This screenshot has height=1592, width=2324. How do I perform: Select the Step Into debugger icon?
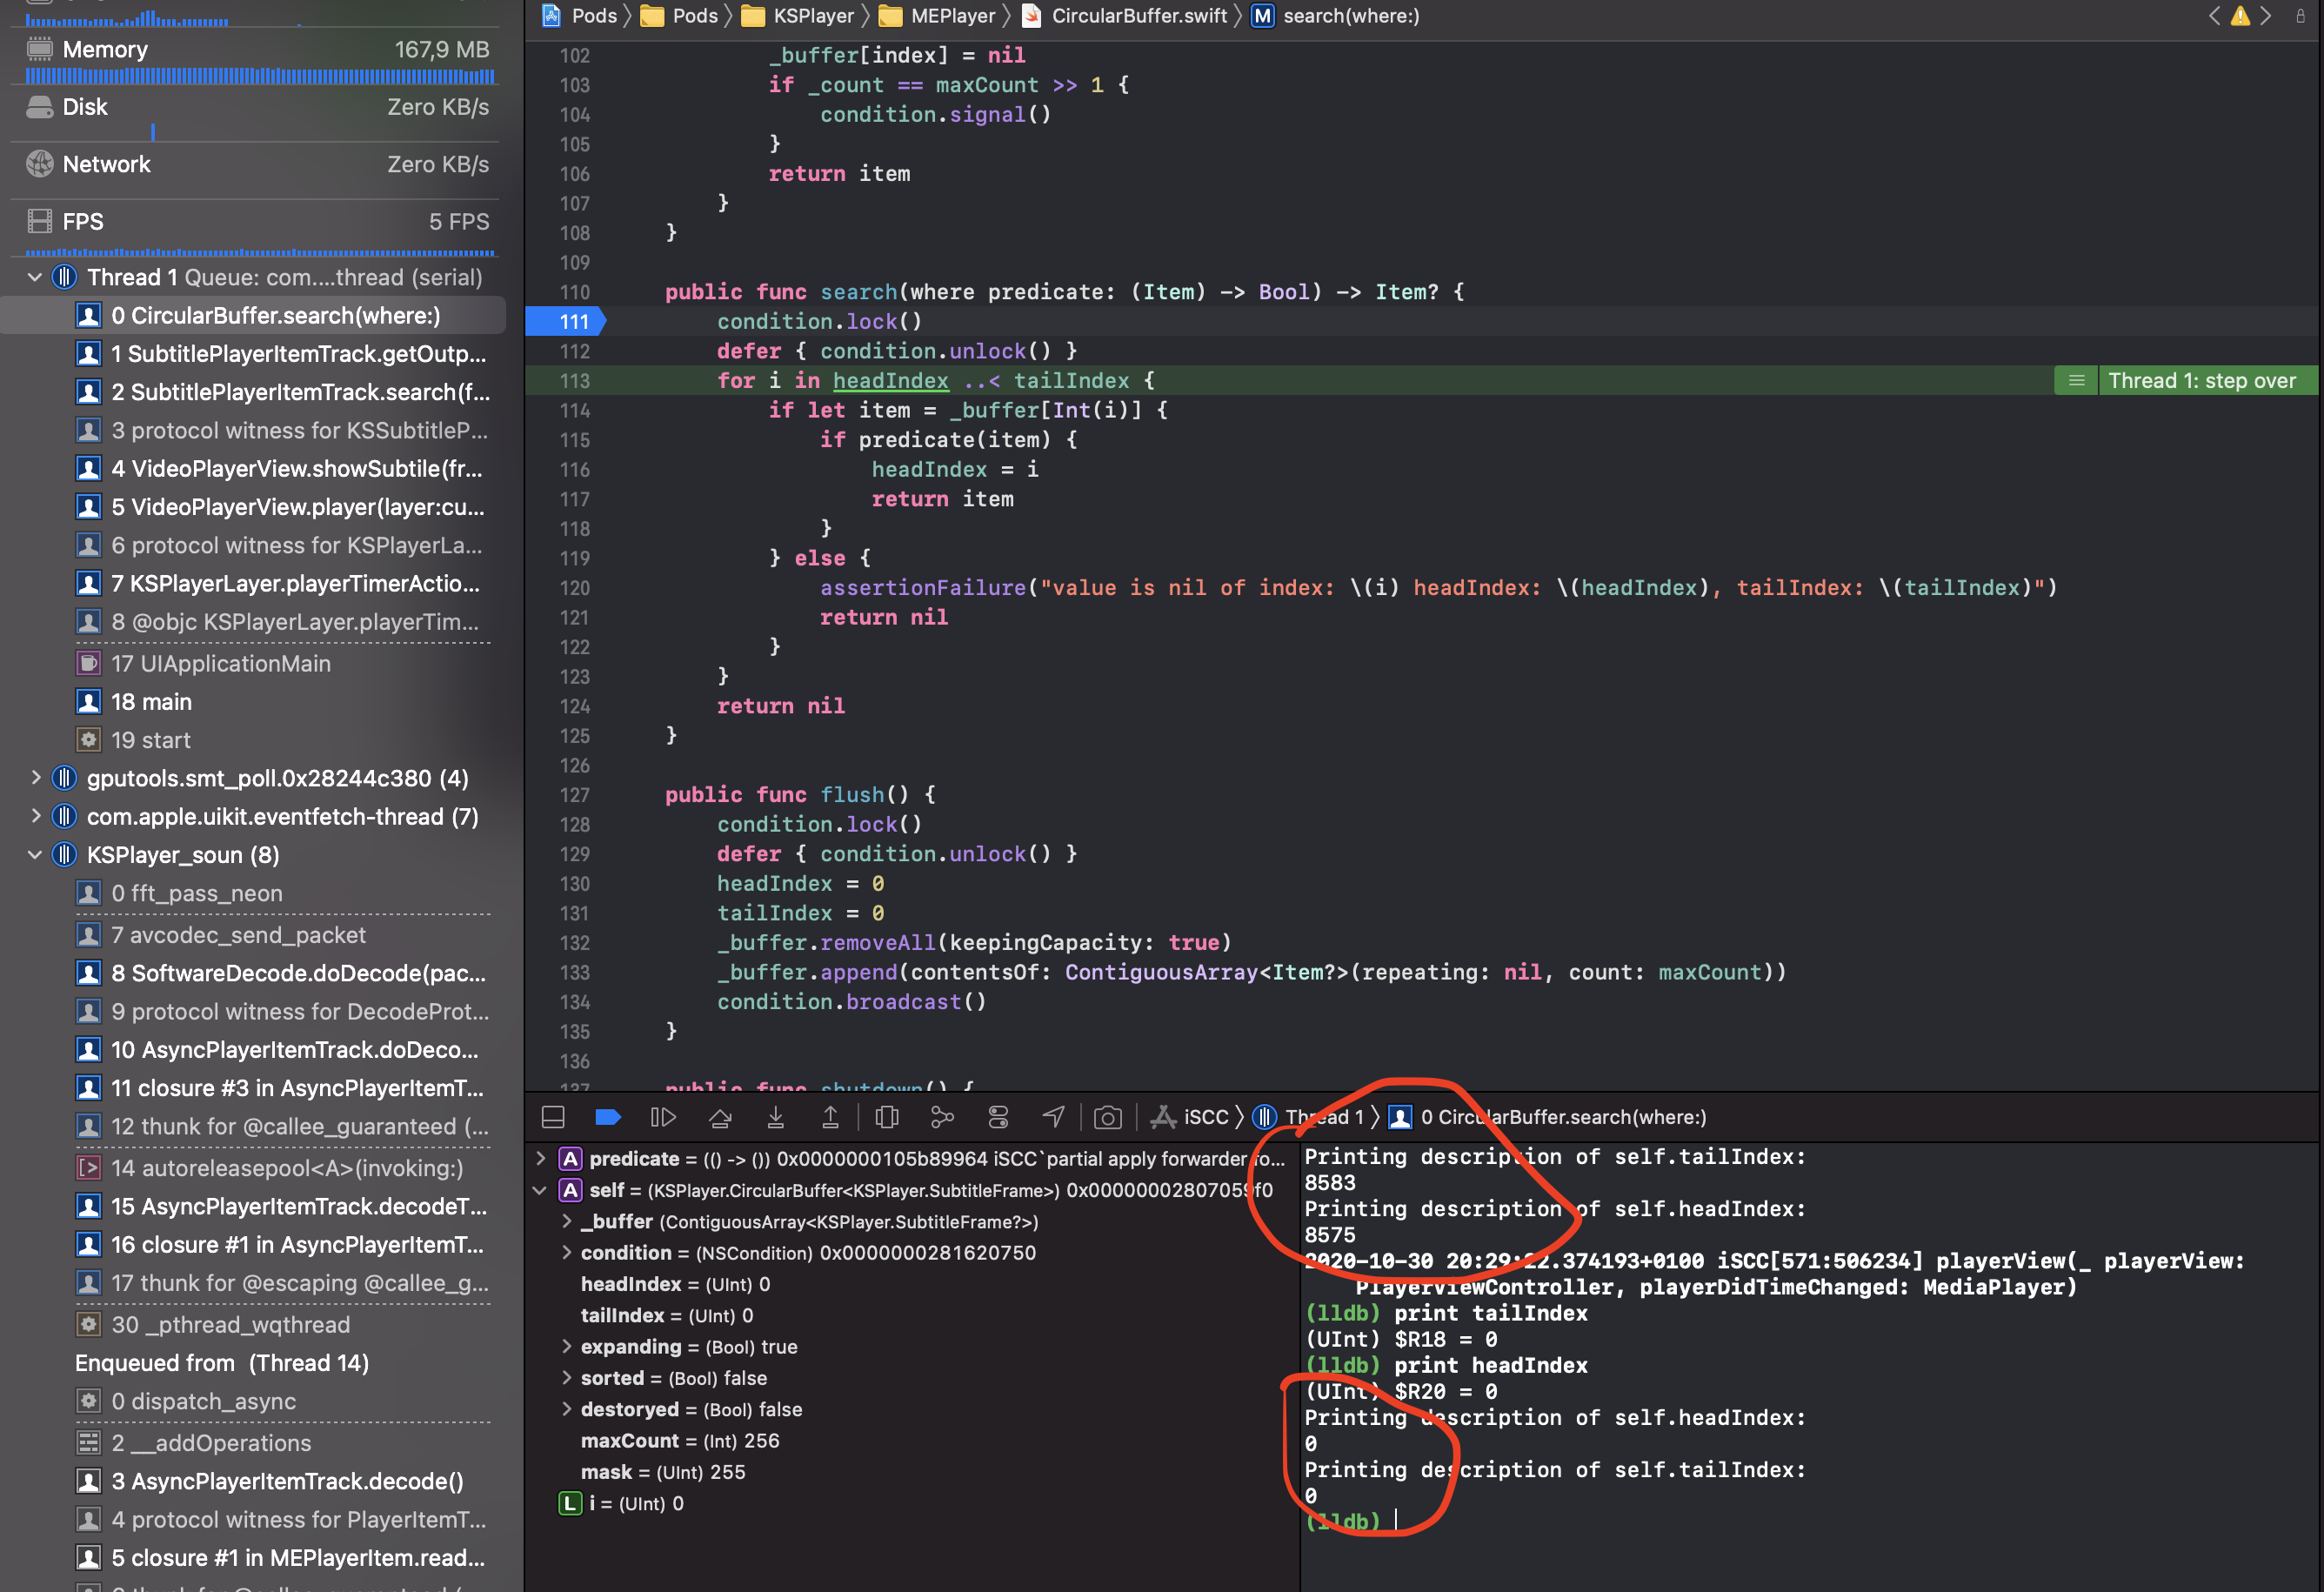coord(776,1117)
